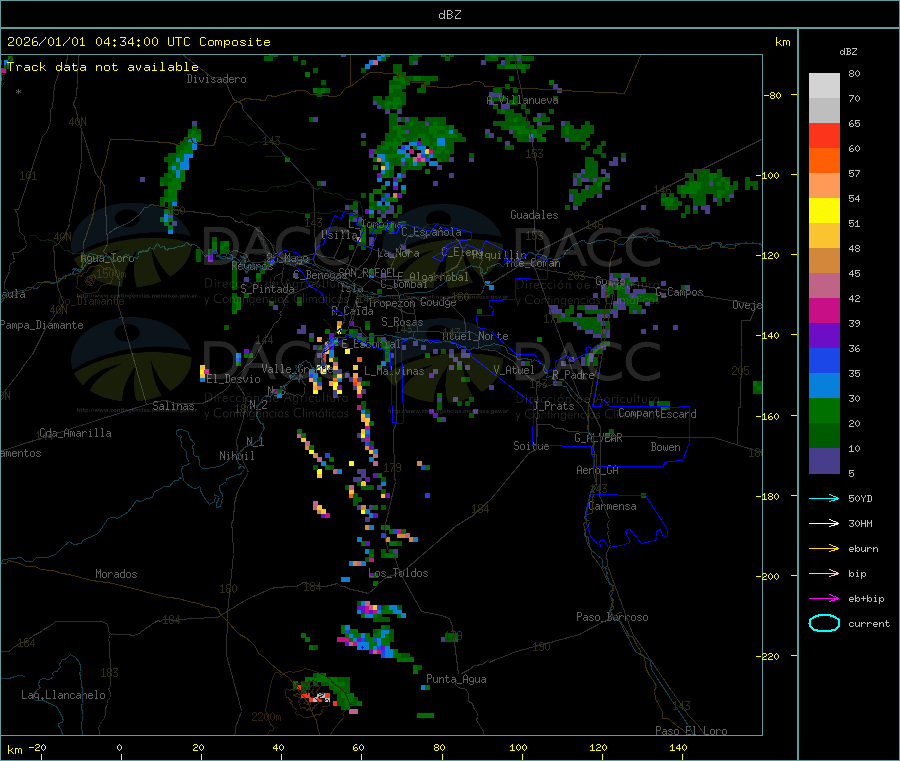Click the Laq.Llancanelo map label
Viewport: 900px width, 761px height.
64,695
